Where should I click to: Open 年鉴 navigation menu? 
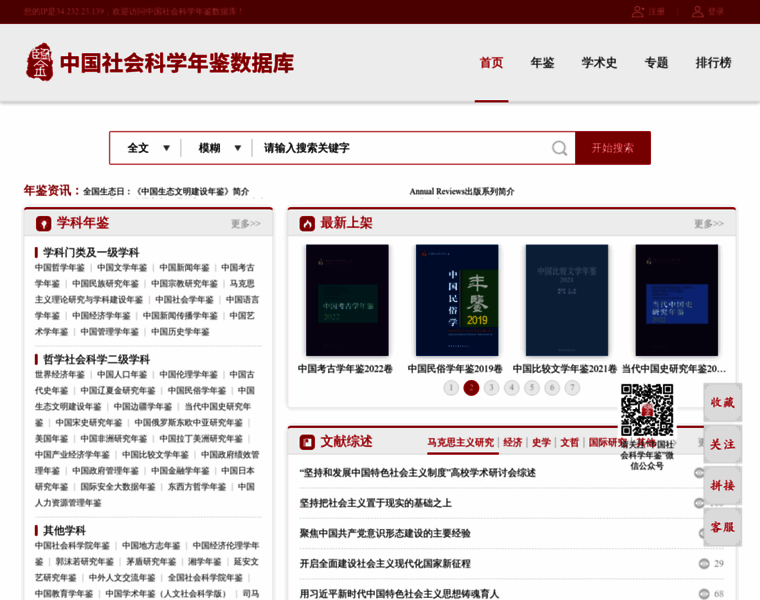coord(542,63)
